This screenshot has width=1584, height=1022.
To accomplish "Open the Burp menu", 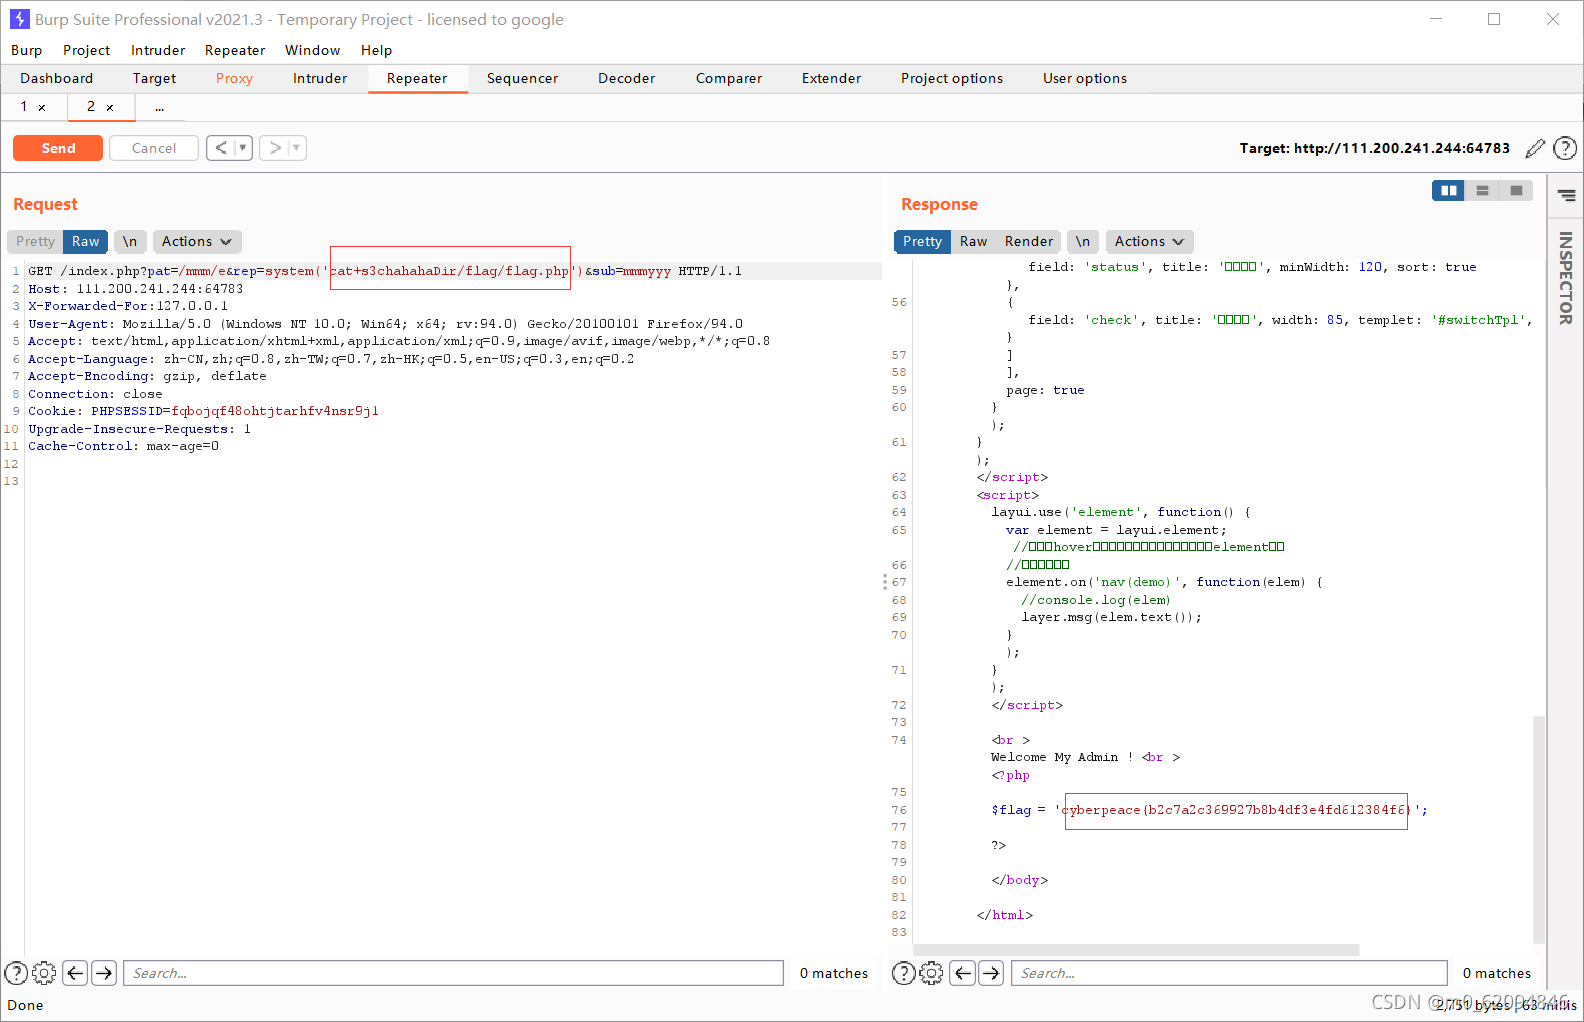I will pos(27,50).
